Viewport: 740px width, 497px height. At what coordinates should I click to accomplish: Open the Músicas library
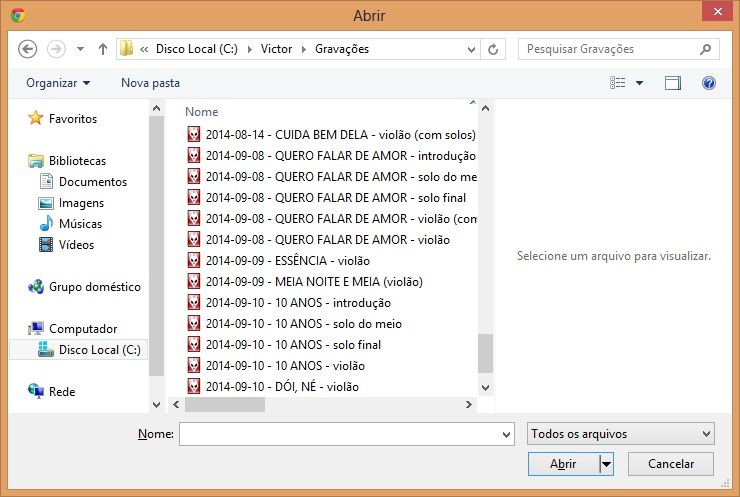coord(70,224)
